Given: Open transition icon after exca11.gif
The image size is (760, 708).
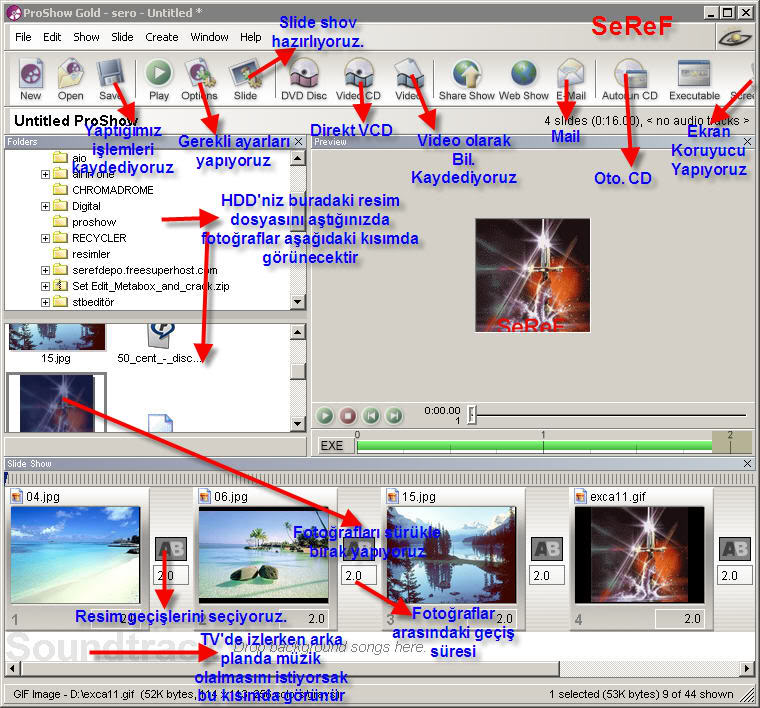Looking at the screenshot, I should point(735,549).
